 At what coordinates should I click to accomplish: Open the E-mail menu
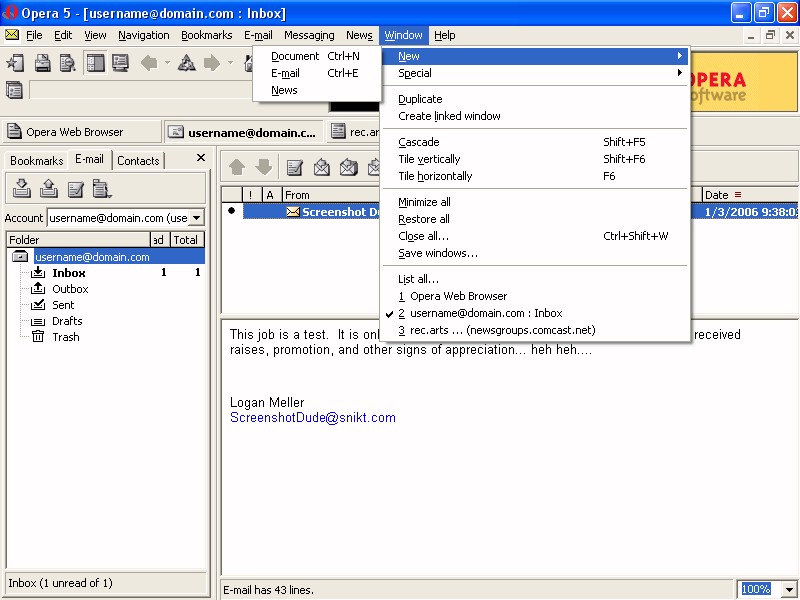pyautogui.click(x=258, y=35)
